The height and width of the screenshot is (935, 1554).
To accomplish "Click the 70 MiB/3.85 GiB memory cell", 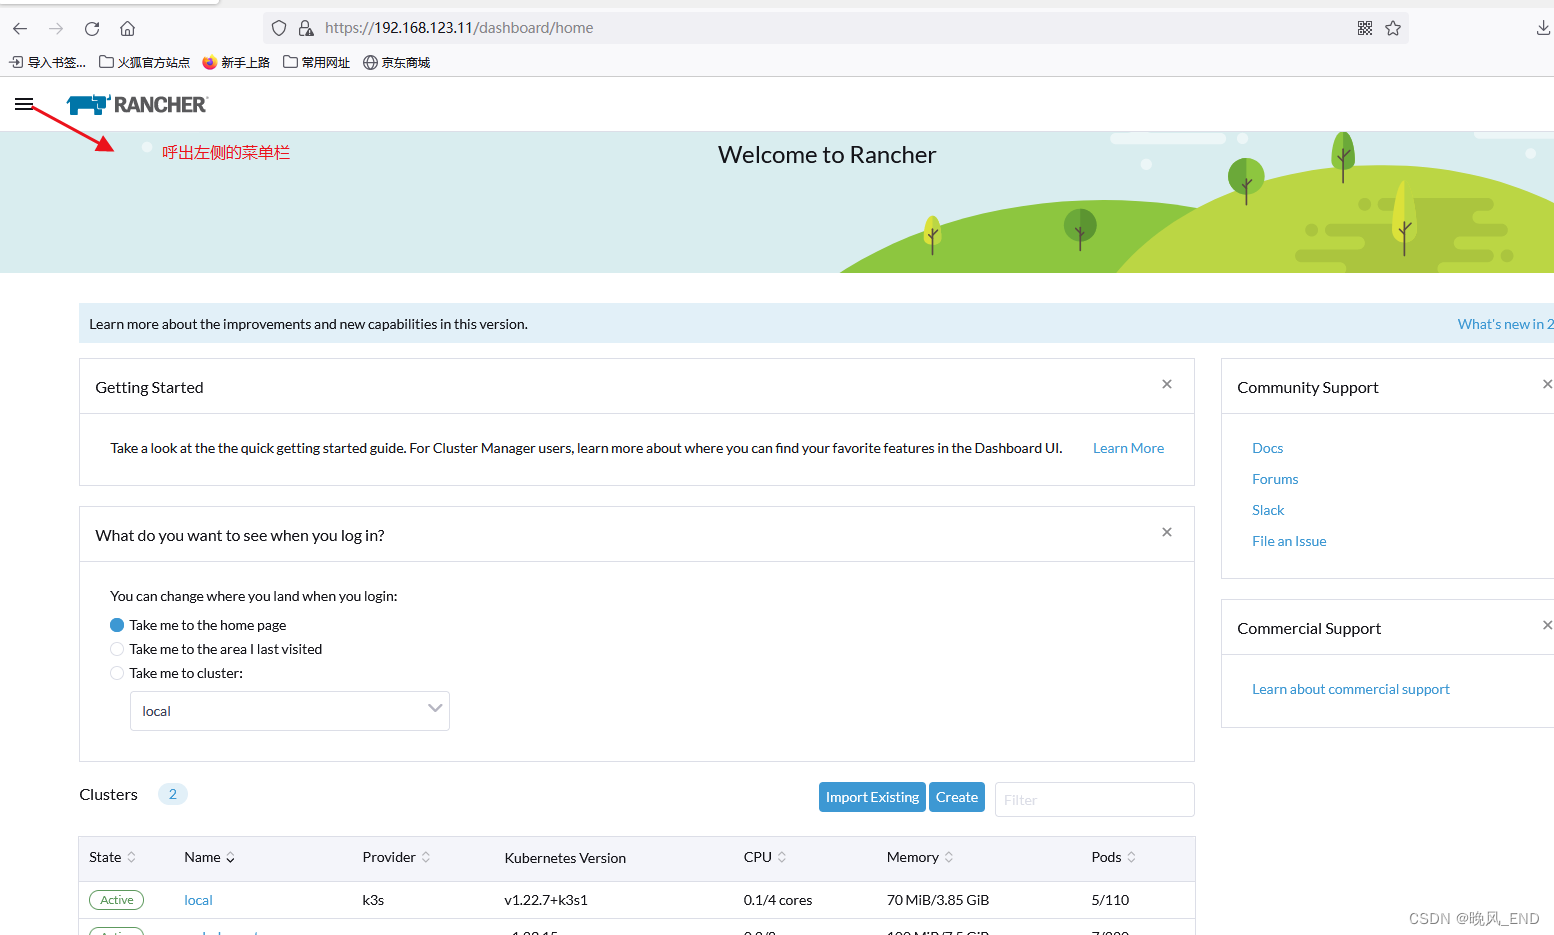I will (x=938, y=900).
